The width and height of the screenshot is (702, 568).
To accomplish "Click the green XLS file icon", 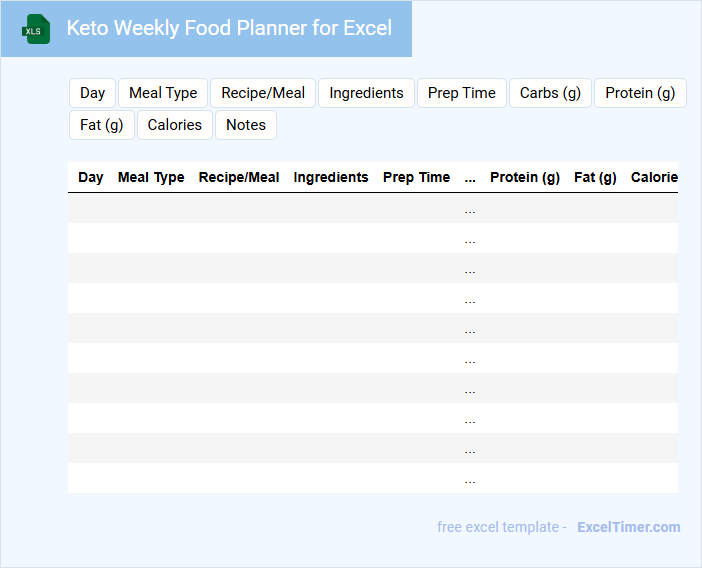I will point(36,29).
